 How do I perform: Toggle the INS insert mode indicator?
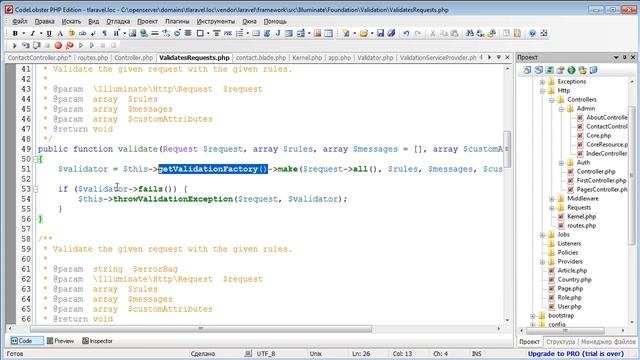476,353
